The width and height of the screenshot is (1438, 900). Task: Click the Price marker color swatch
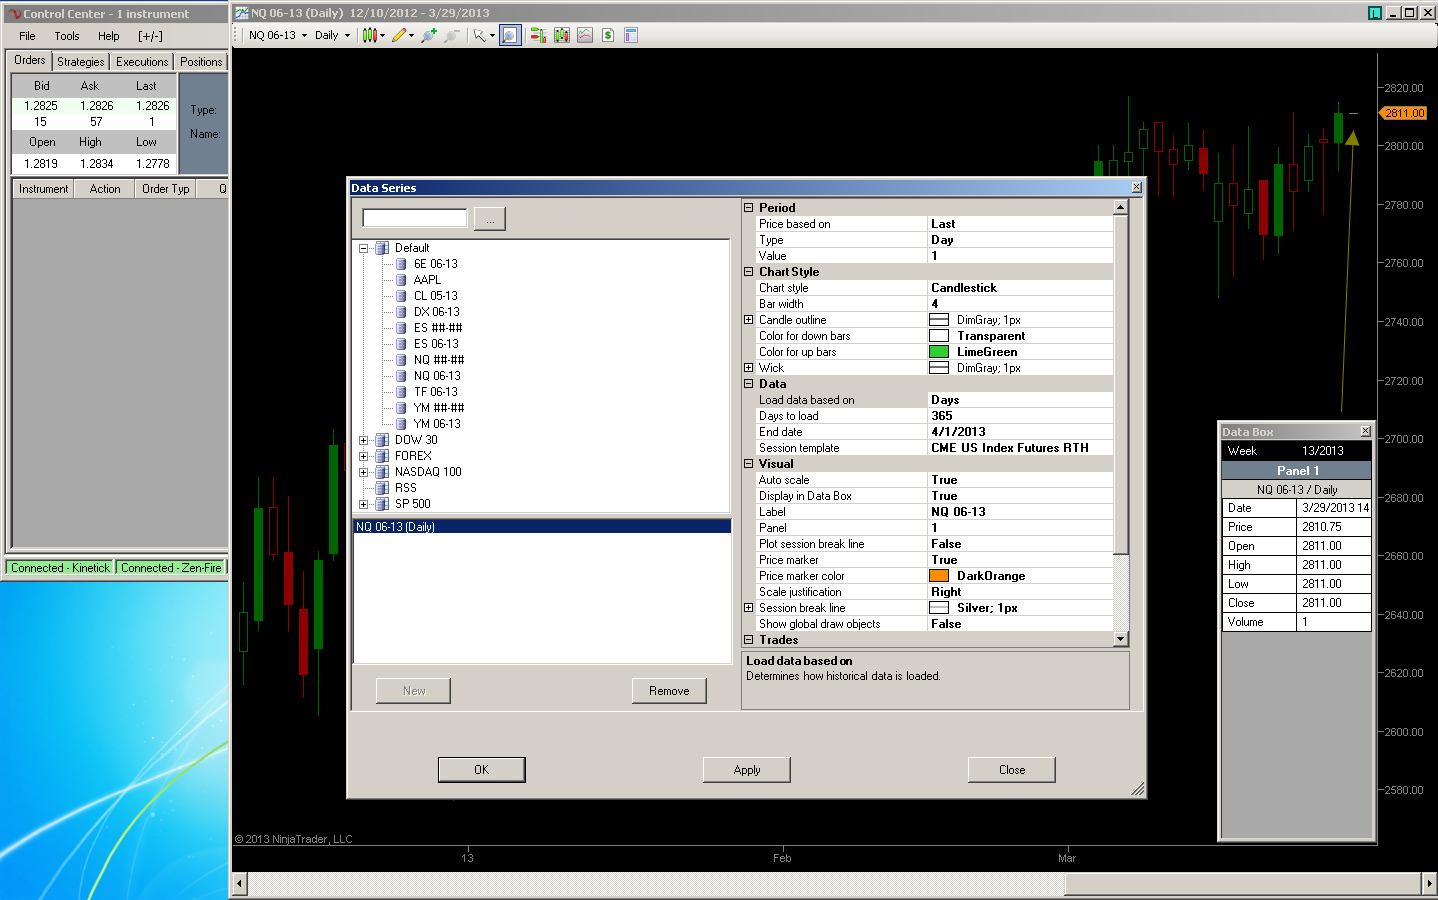tap(939, 576)
